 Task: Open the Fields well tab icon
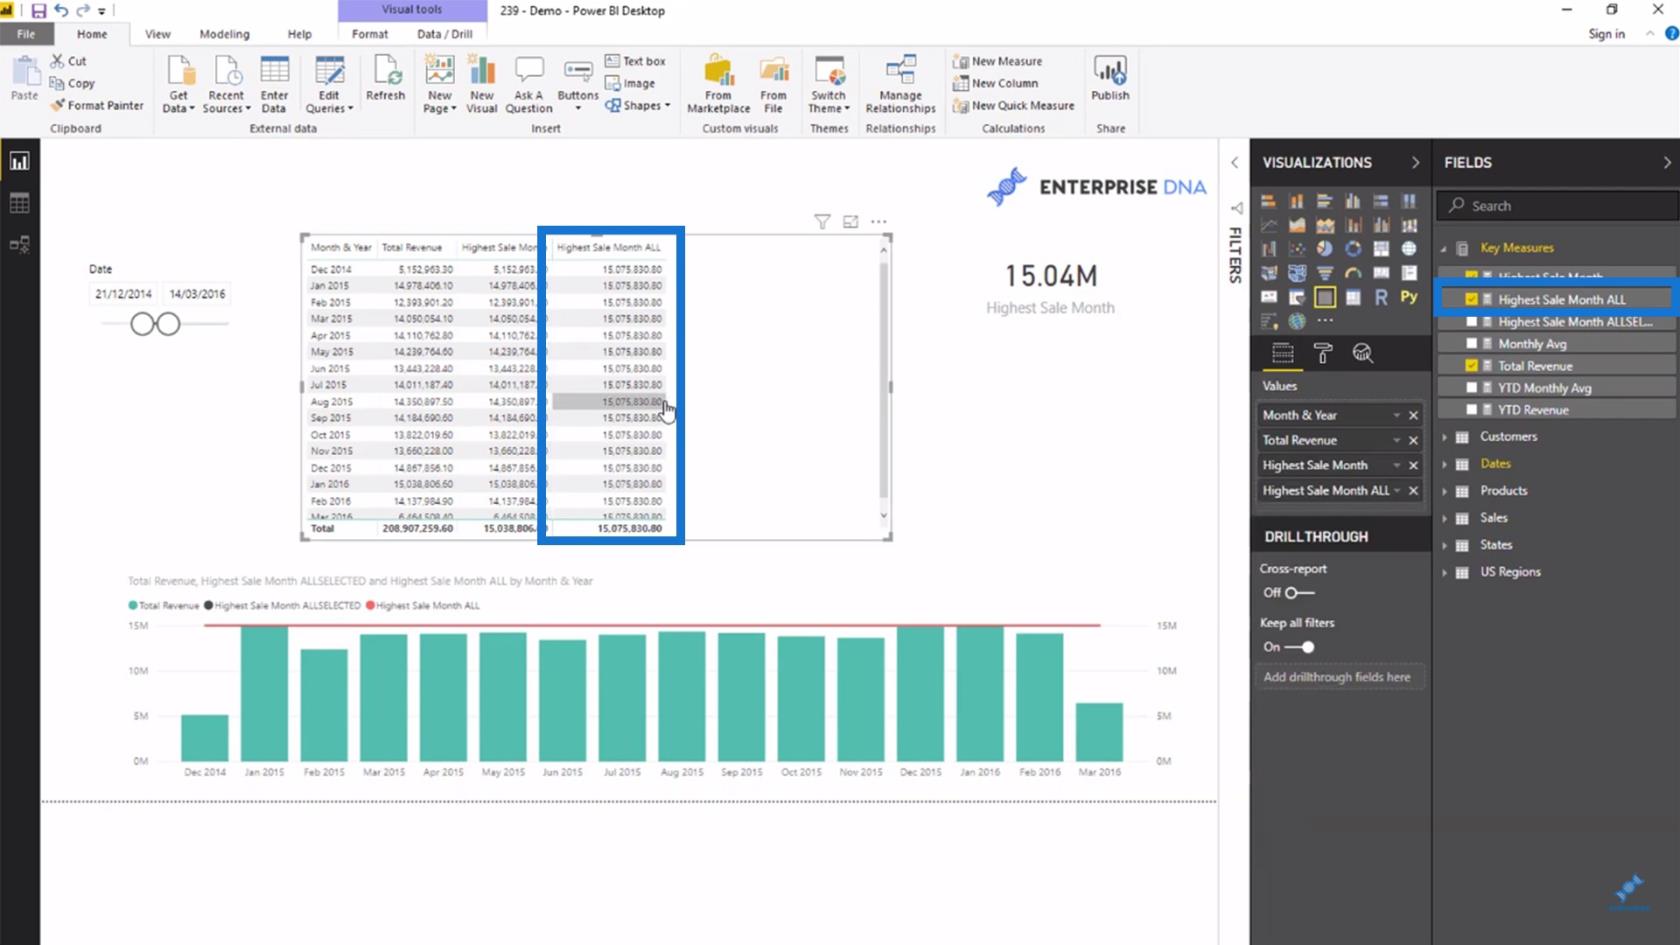point(1282,353)
